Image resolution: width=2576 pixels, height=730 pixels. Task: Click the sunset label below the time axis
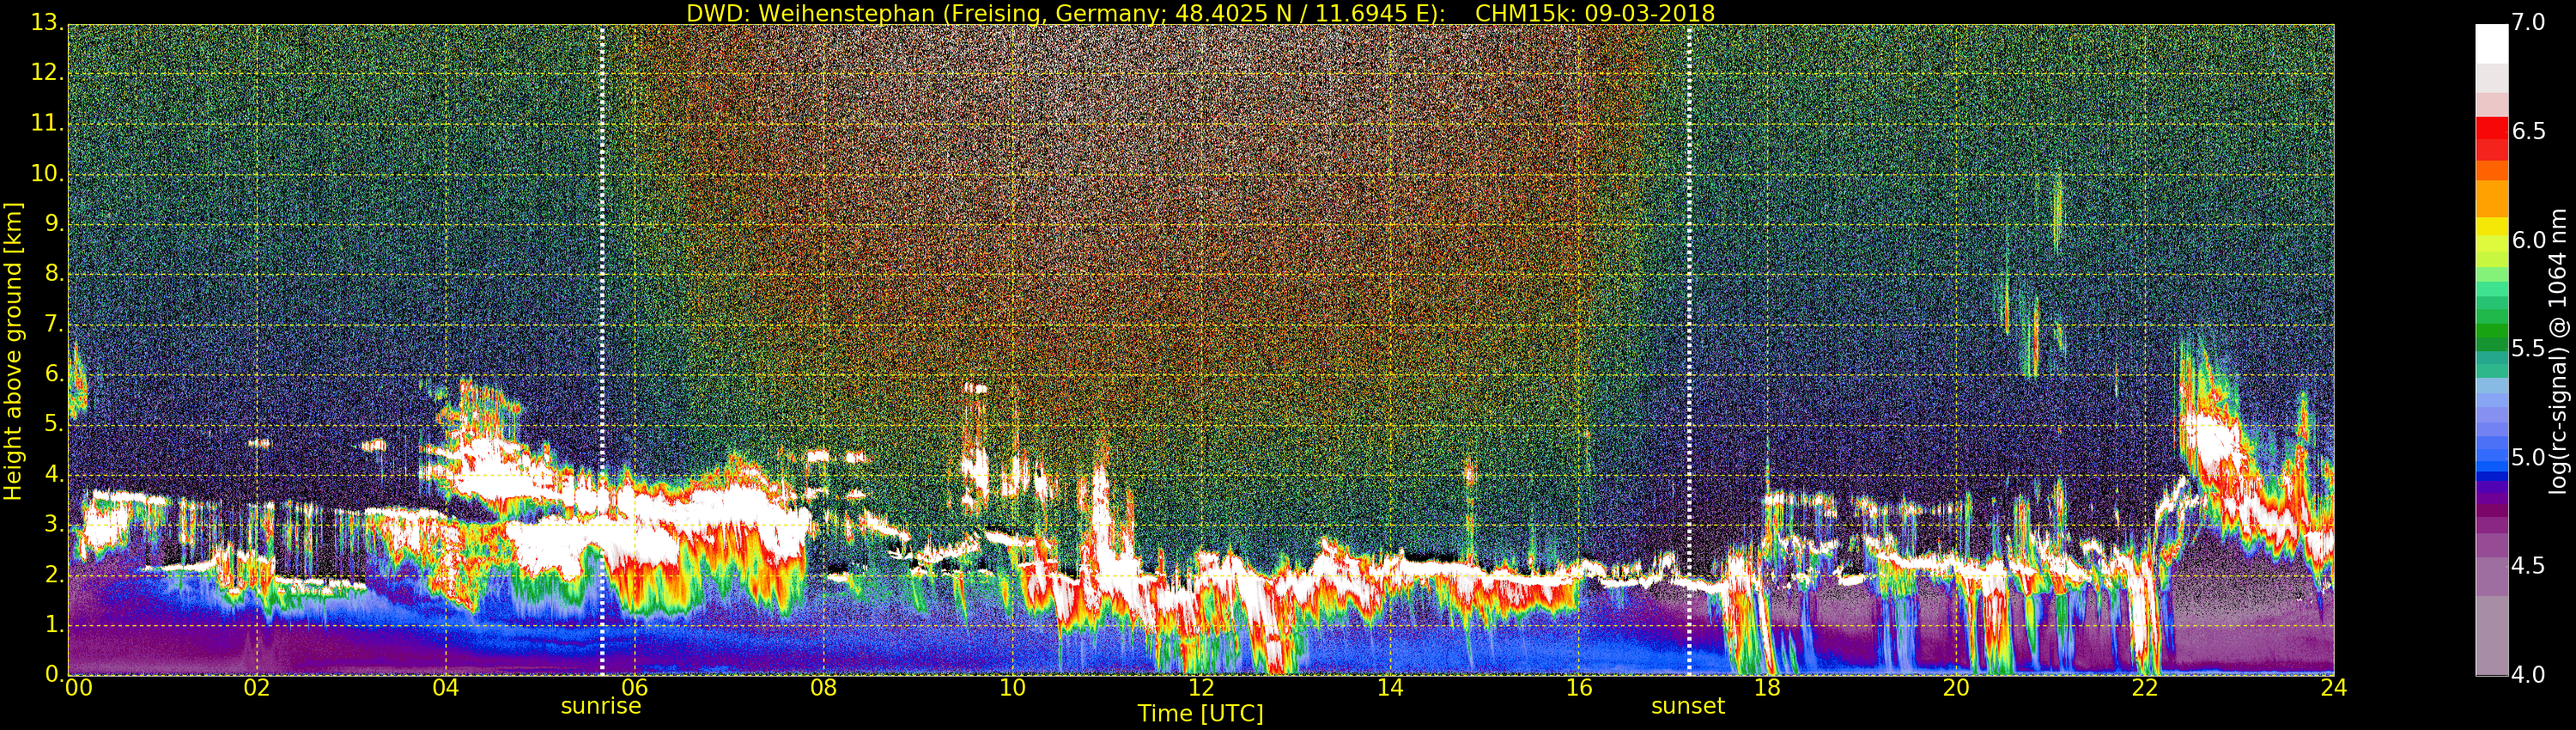pos(1688,706)
